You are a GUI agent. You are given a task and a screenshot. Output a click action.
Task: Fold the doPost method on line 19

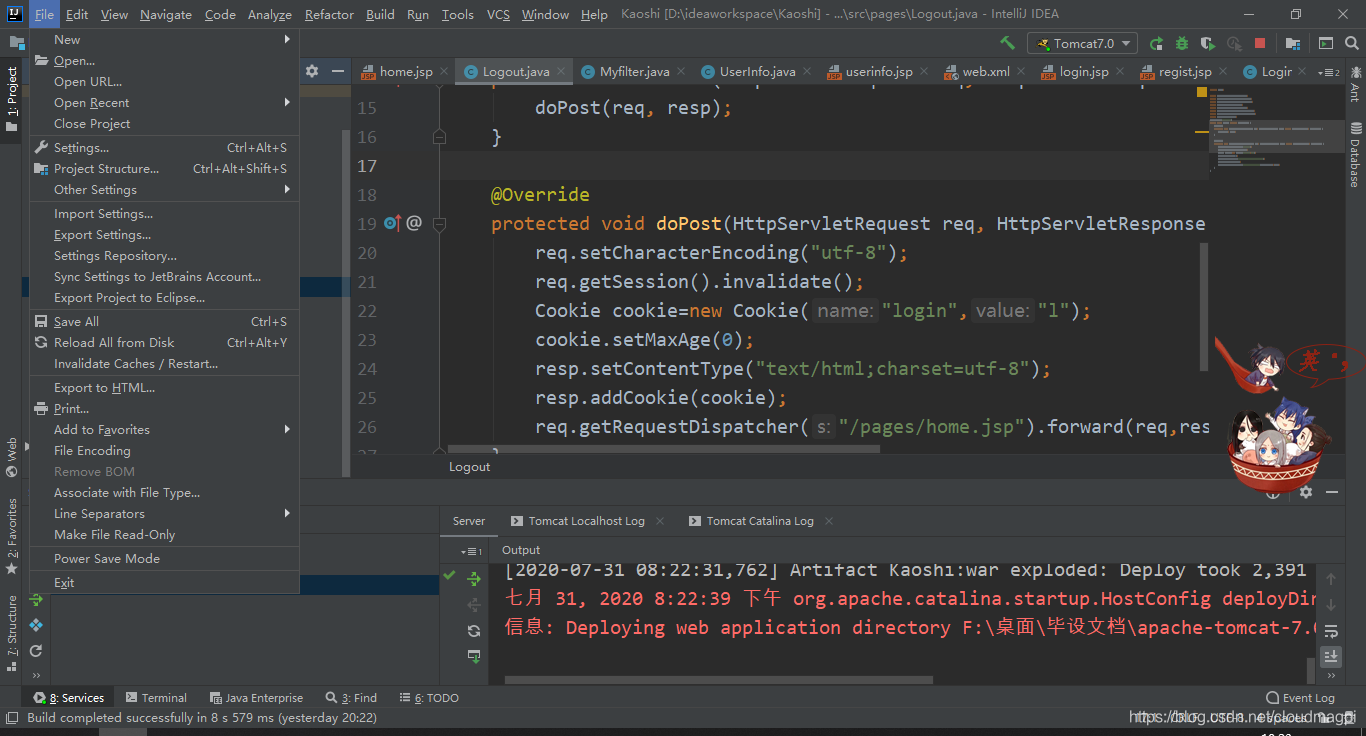(x=439, y=224)
